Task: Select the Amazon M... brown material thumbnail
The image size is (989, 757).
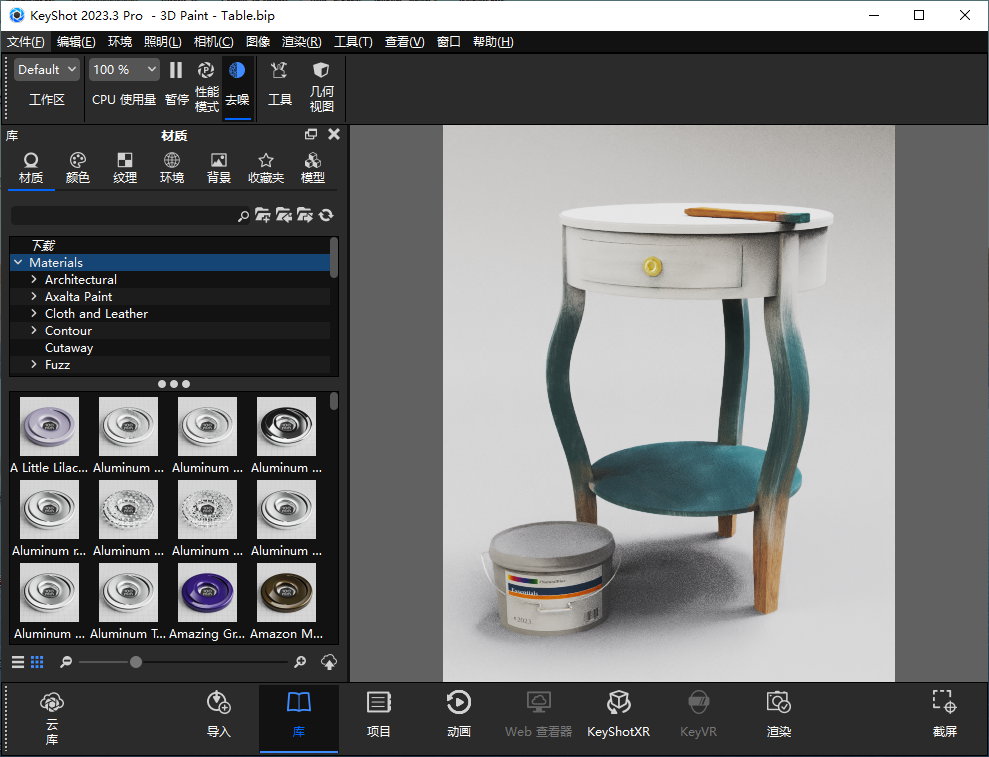Action: [286, 592]
